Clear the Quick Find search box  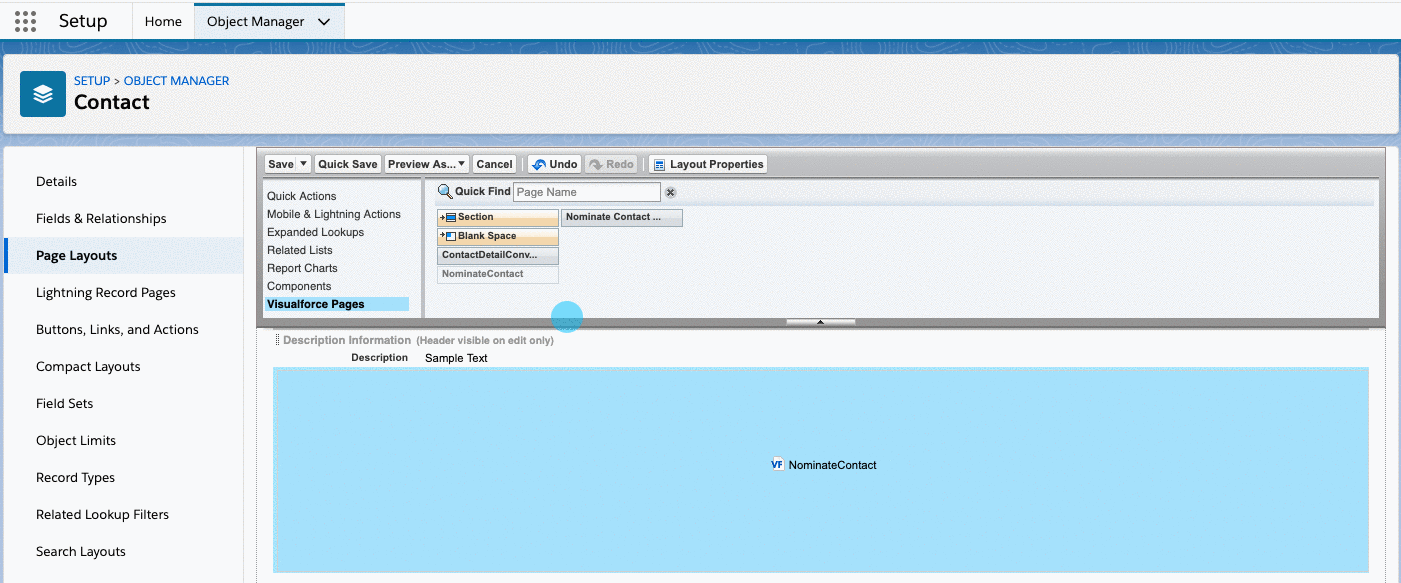click(x=671, y=192)
